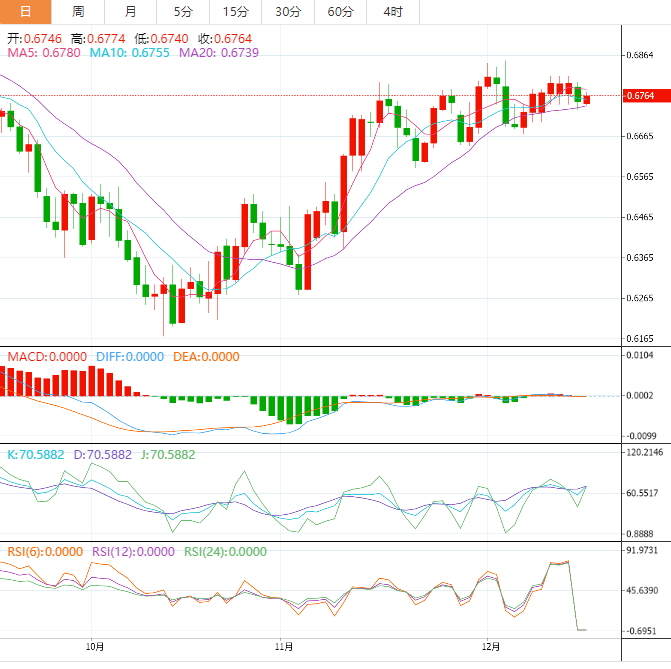Click the K value in KDJ panel
671x669 pixels.
(x=36, y=454)
